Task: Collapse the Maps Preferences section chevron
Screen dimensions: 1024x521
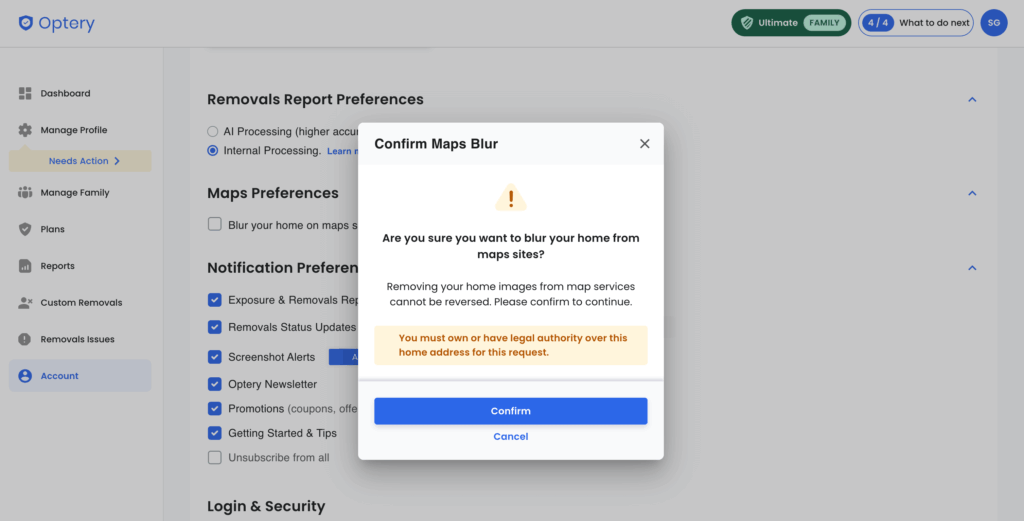Action: click(x=972, y=193)
